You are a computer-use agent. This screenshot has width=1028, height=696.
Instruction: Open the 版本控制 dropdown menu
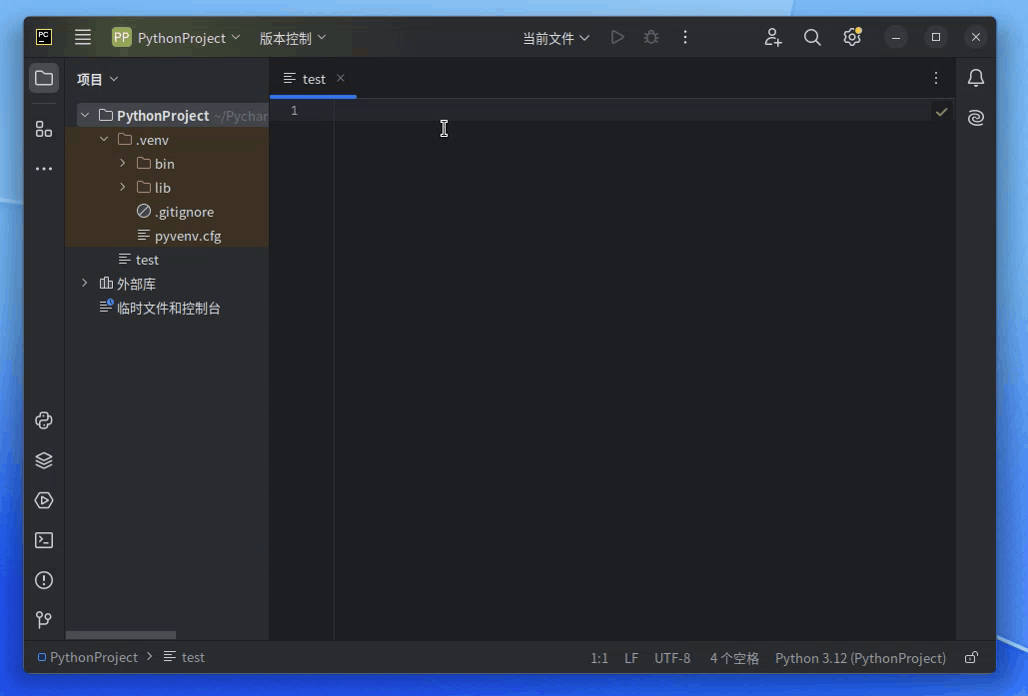pos(292,38)
